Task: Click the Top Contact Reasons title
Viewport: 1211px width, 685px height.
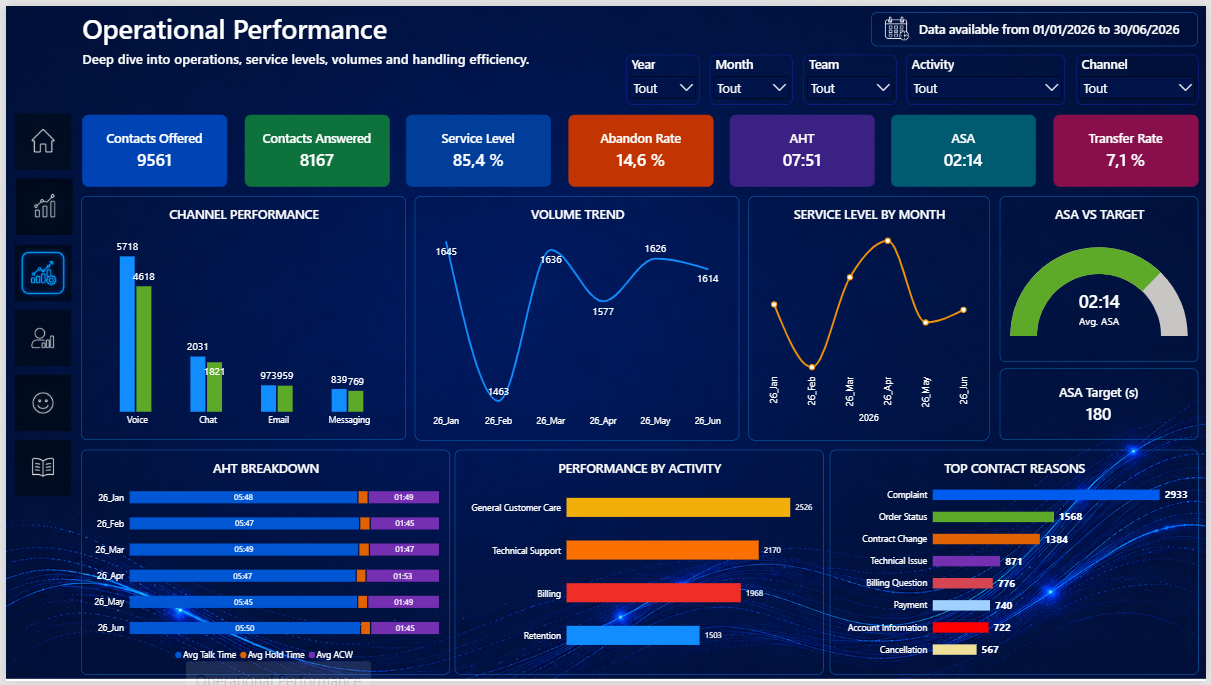Action: pos(1014,468)
